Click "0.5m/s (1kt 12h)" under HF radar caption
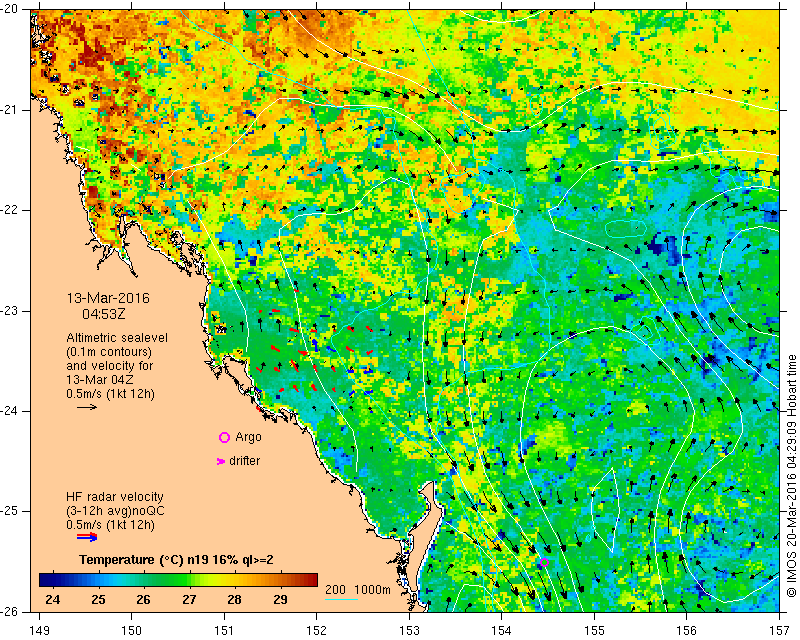 (110, 525)
